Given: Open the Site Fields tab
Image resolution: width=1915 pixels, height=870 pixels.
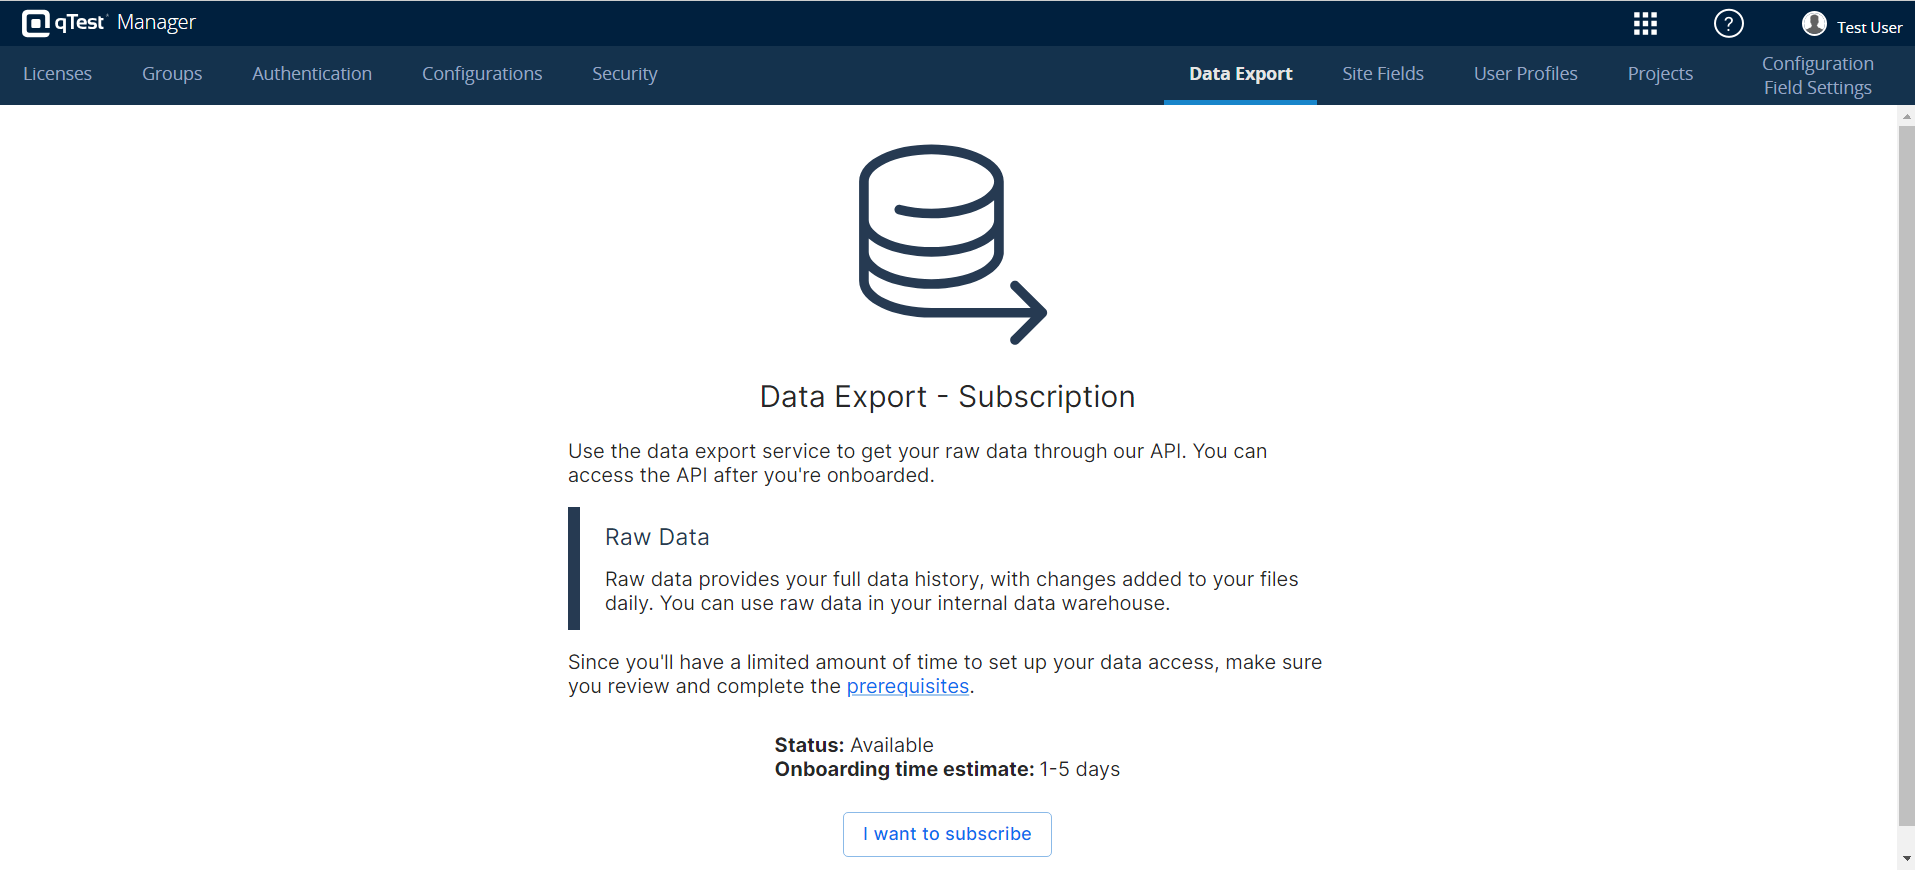Looking at the screenshot, I should [1383, 74].
